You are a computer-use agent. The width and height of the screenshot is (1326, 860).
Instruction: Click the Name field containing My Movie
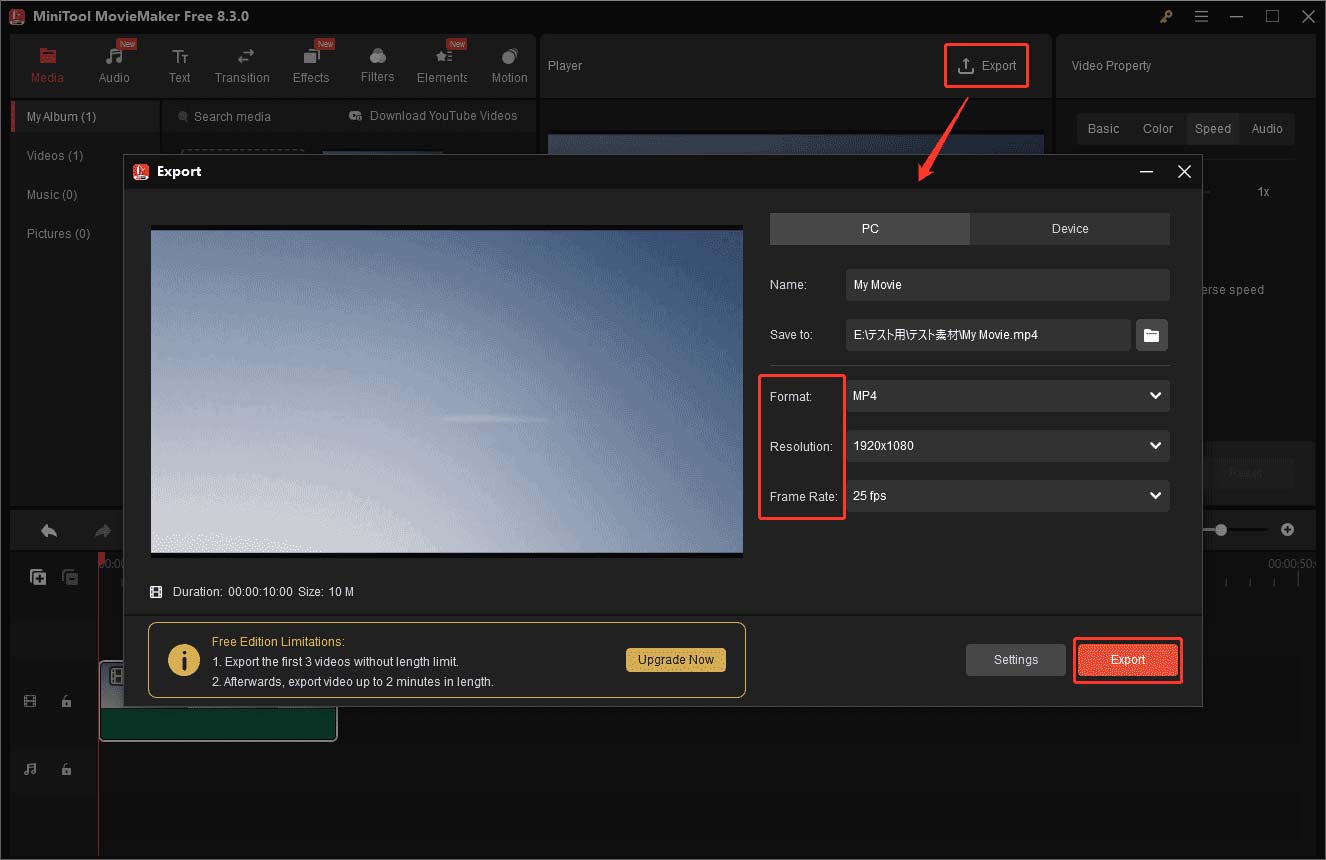click(1008, 285)
